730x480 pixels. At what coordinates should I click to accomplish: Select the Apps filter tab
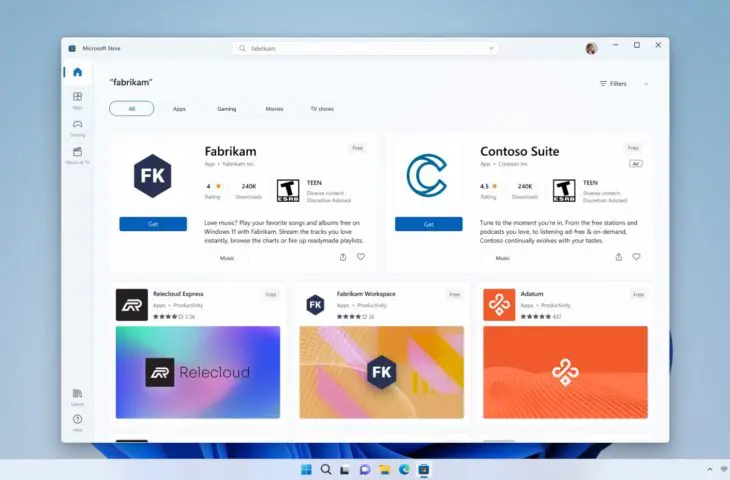179,109
